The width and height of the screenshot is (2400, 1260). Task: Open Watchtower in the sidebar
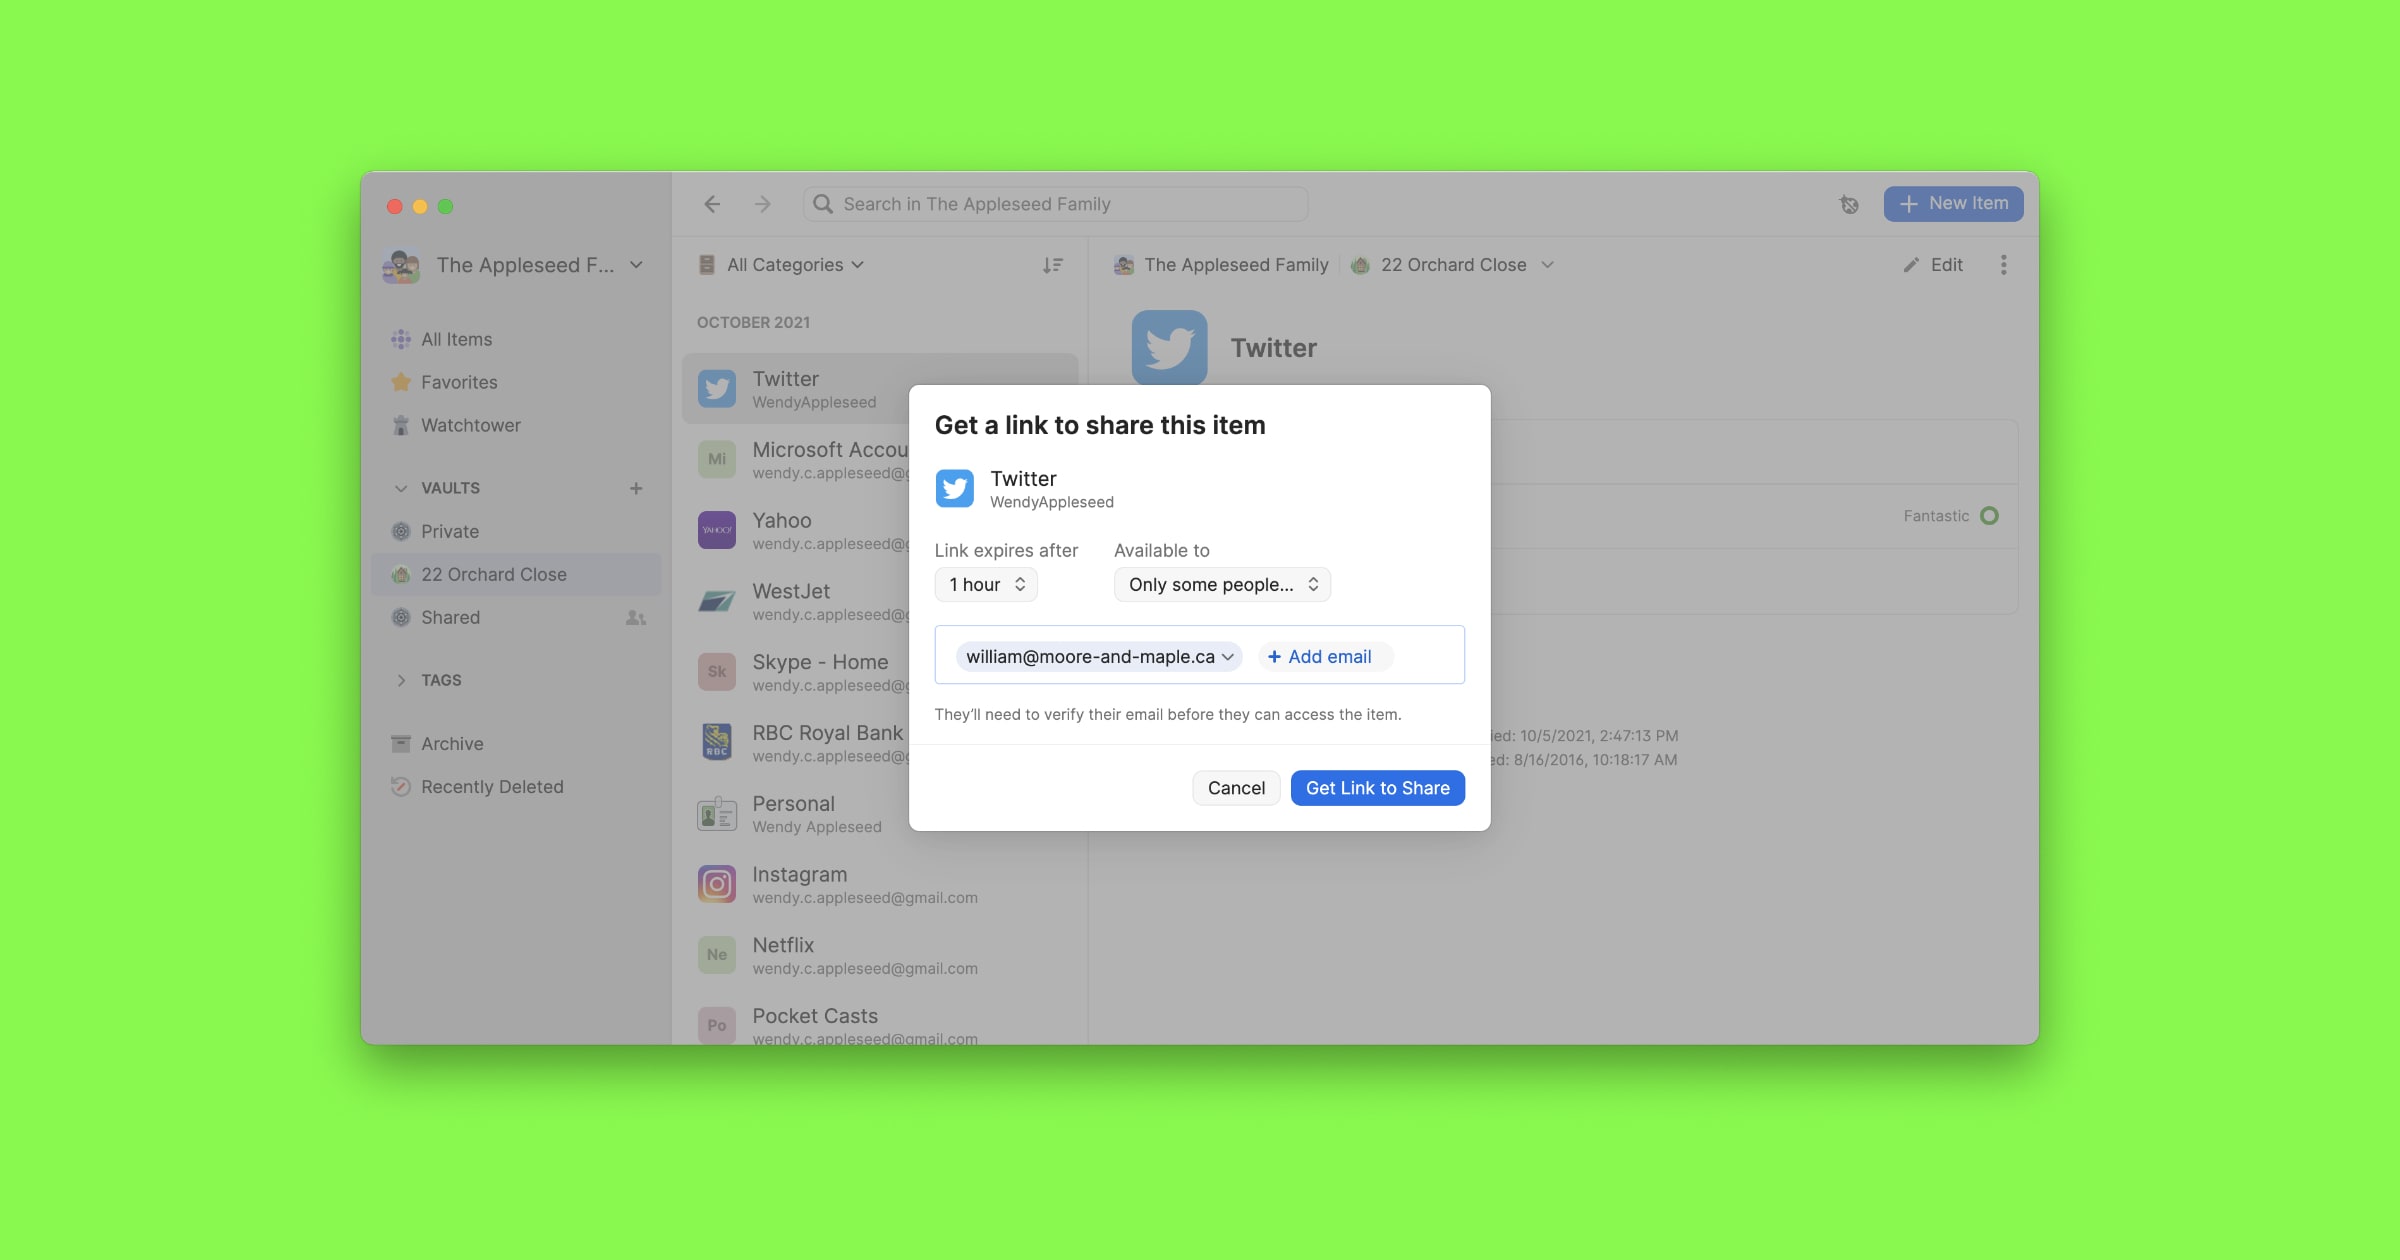(x=470, y=425)
